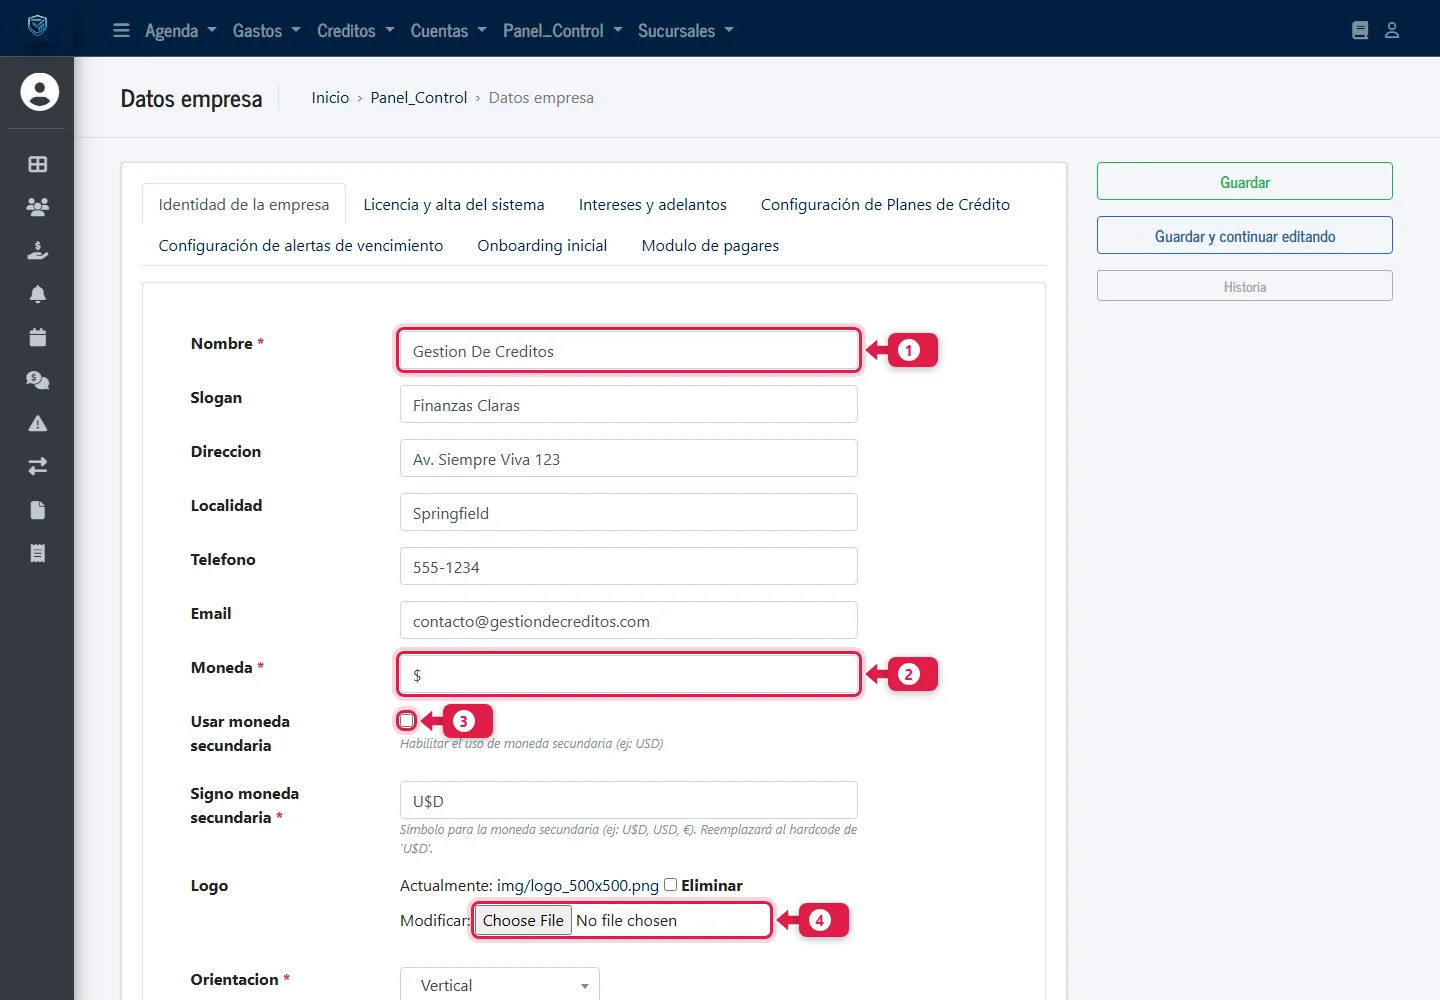Follow the Panel_Control breadcrumb link
The height and width of the screenshot is (1000, 1440).
(x=419, y=97)
